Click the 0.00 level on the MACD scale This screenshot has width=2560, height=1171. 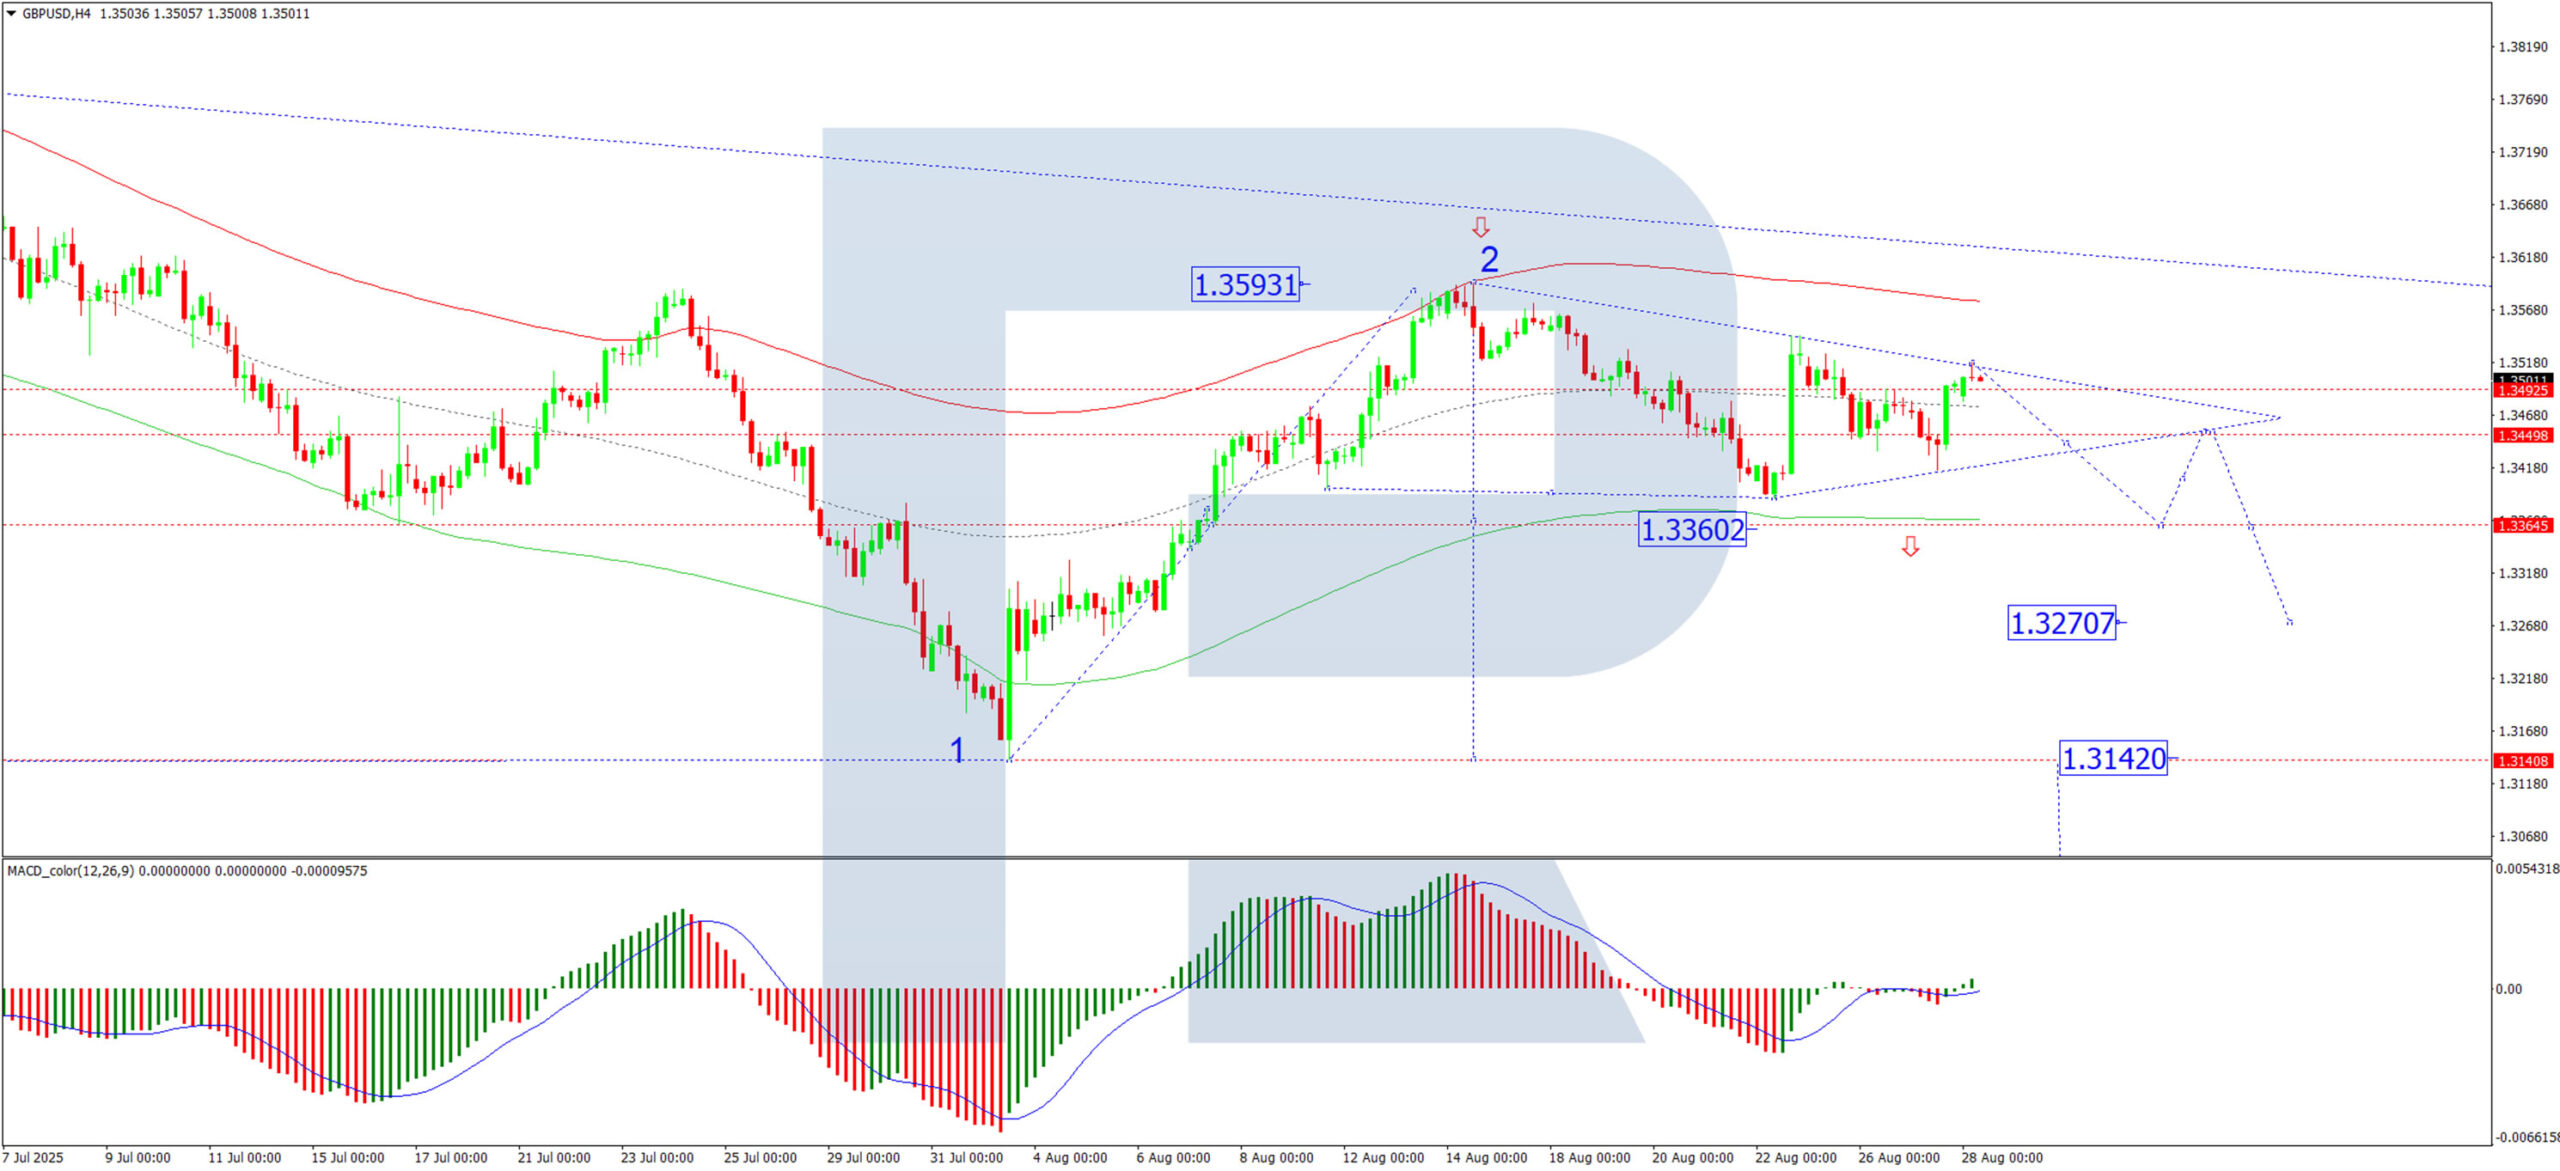pyautogui.click(x=2508, y=990)
